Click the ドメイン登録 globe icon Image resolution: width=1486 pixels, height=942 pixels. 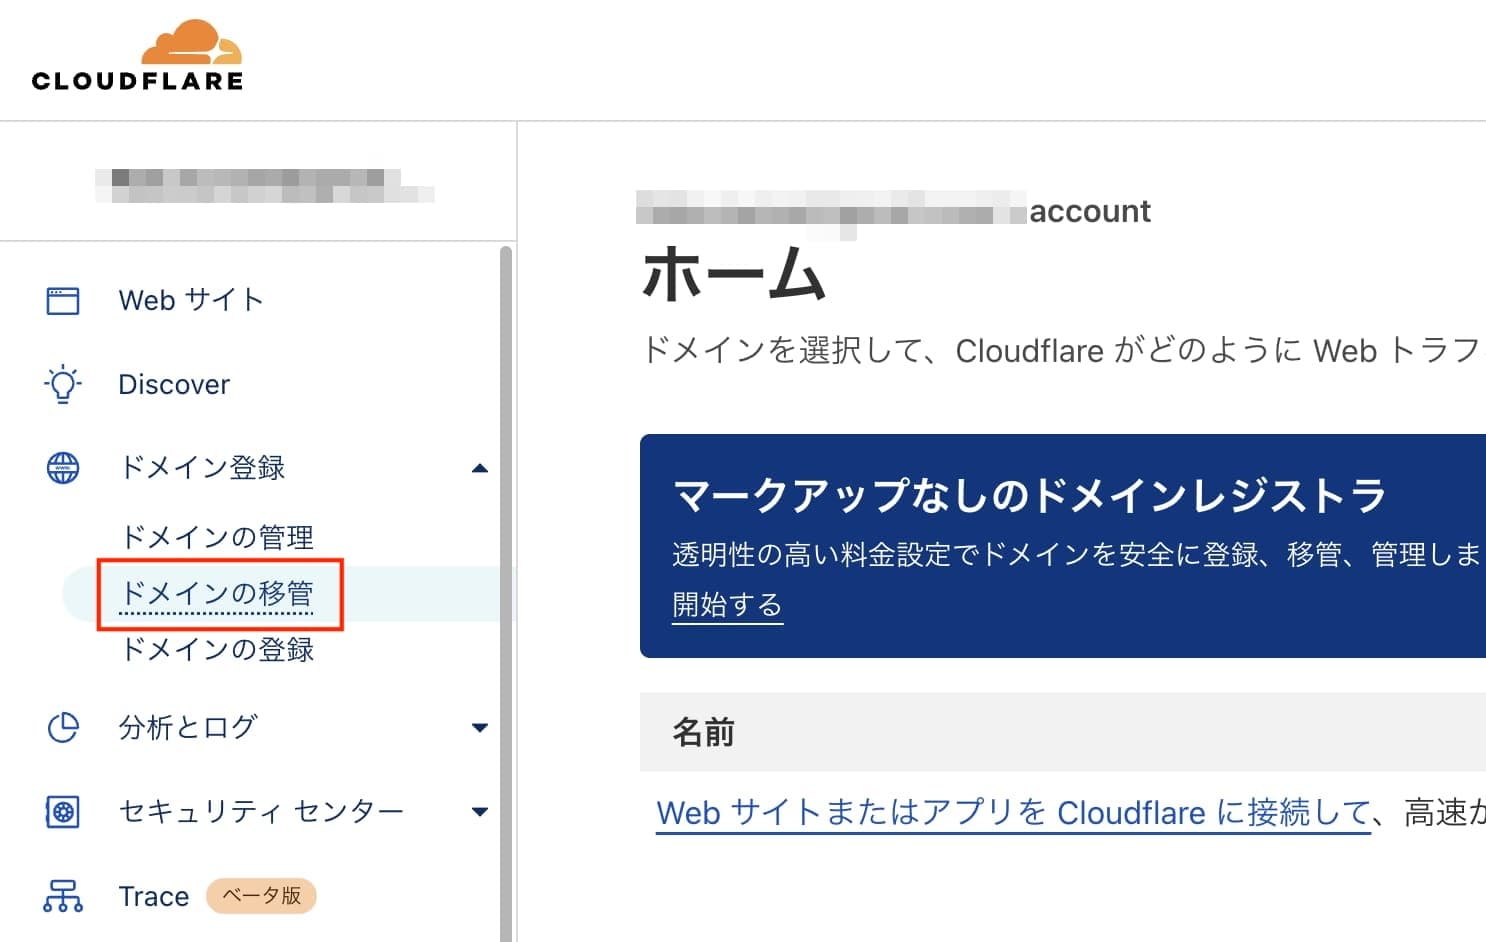[63, 468]
